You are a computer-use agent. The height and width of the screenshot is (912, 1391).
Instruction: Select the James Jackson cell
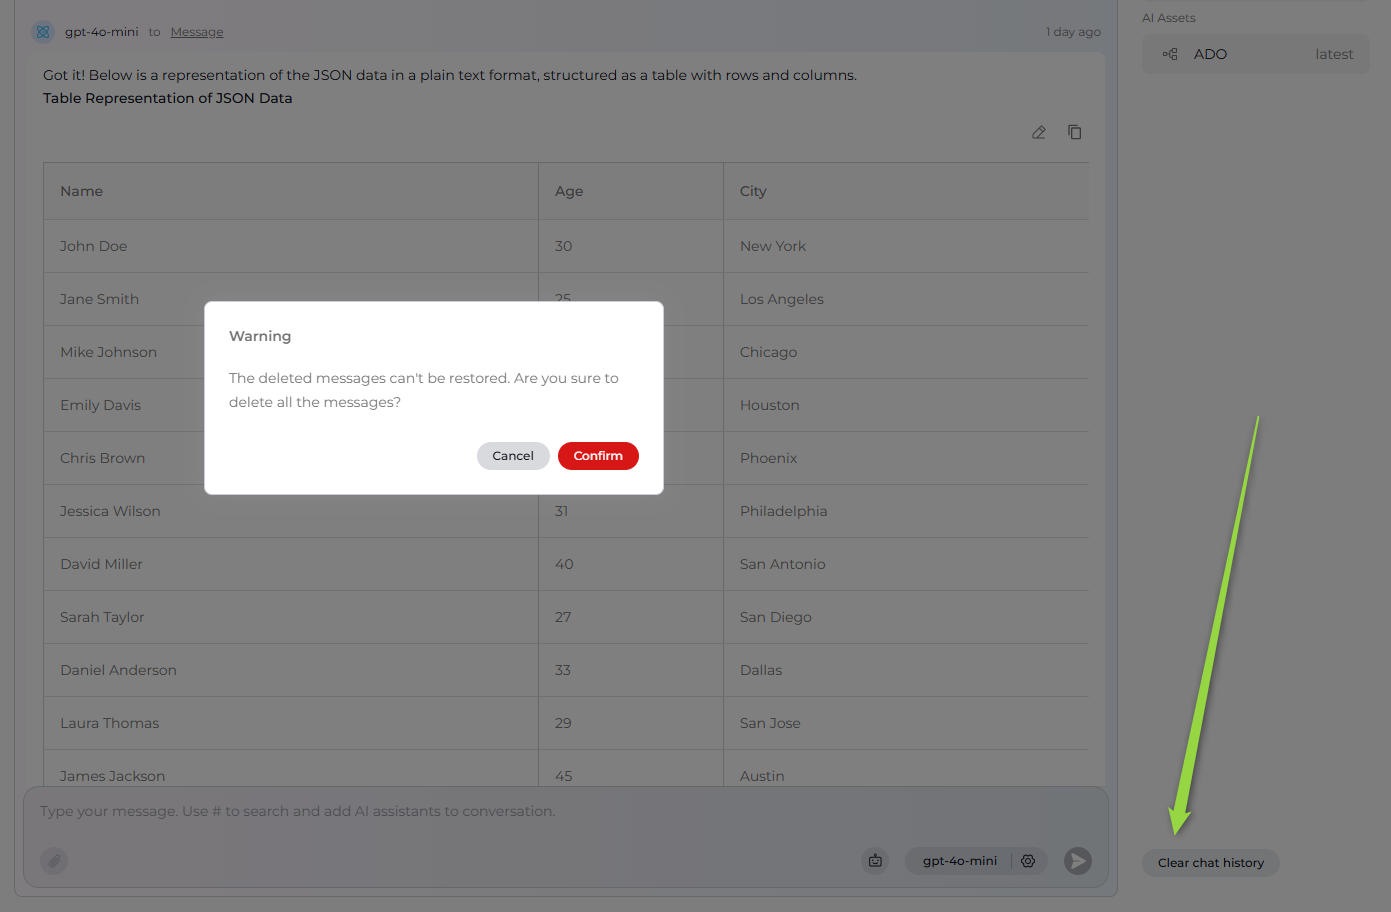291,769
